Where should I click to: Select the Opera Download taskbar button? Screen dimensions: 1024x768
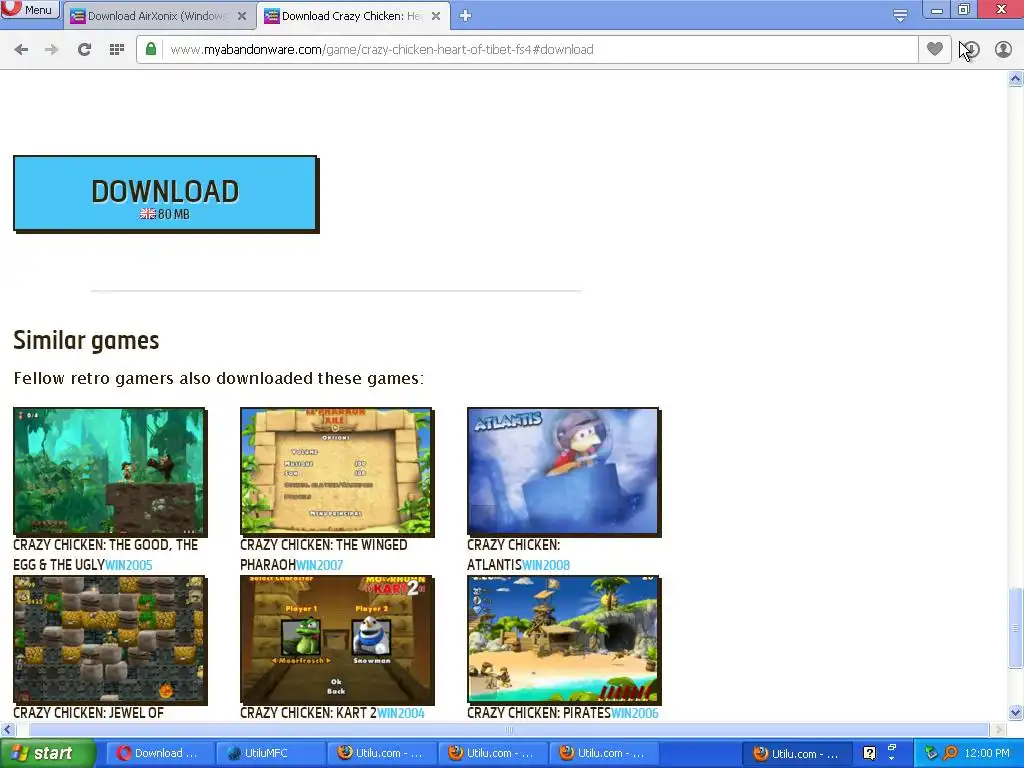(x=159, y=753)
